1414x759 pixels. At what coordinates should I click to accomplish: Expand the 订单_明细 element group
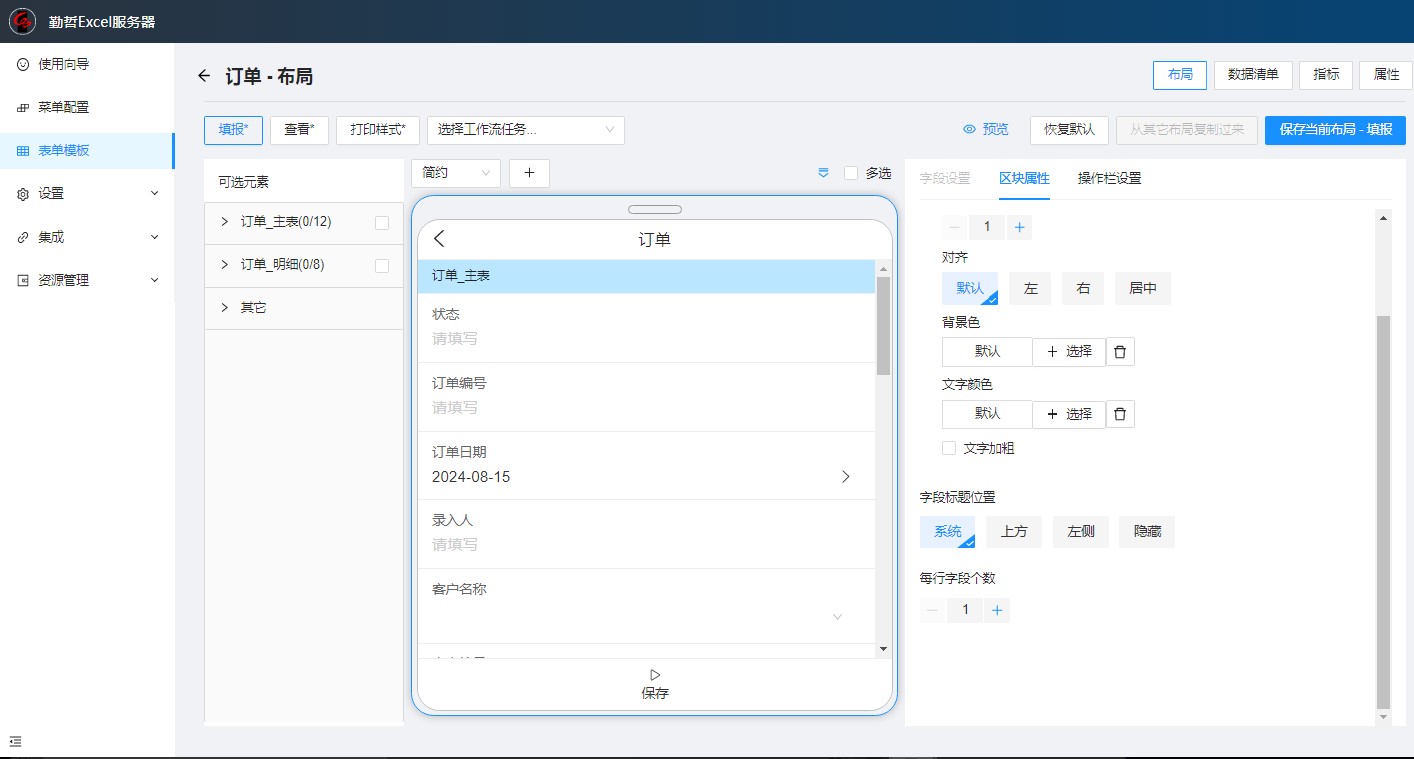pos(225,265)
